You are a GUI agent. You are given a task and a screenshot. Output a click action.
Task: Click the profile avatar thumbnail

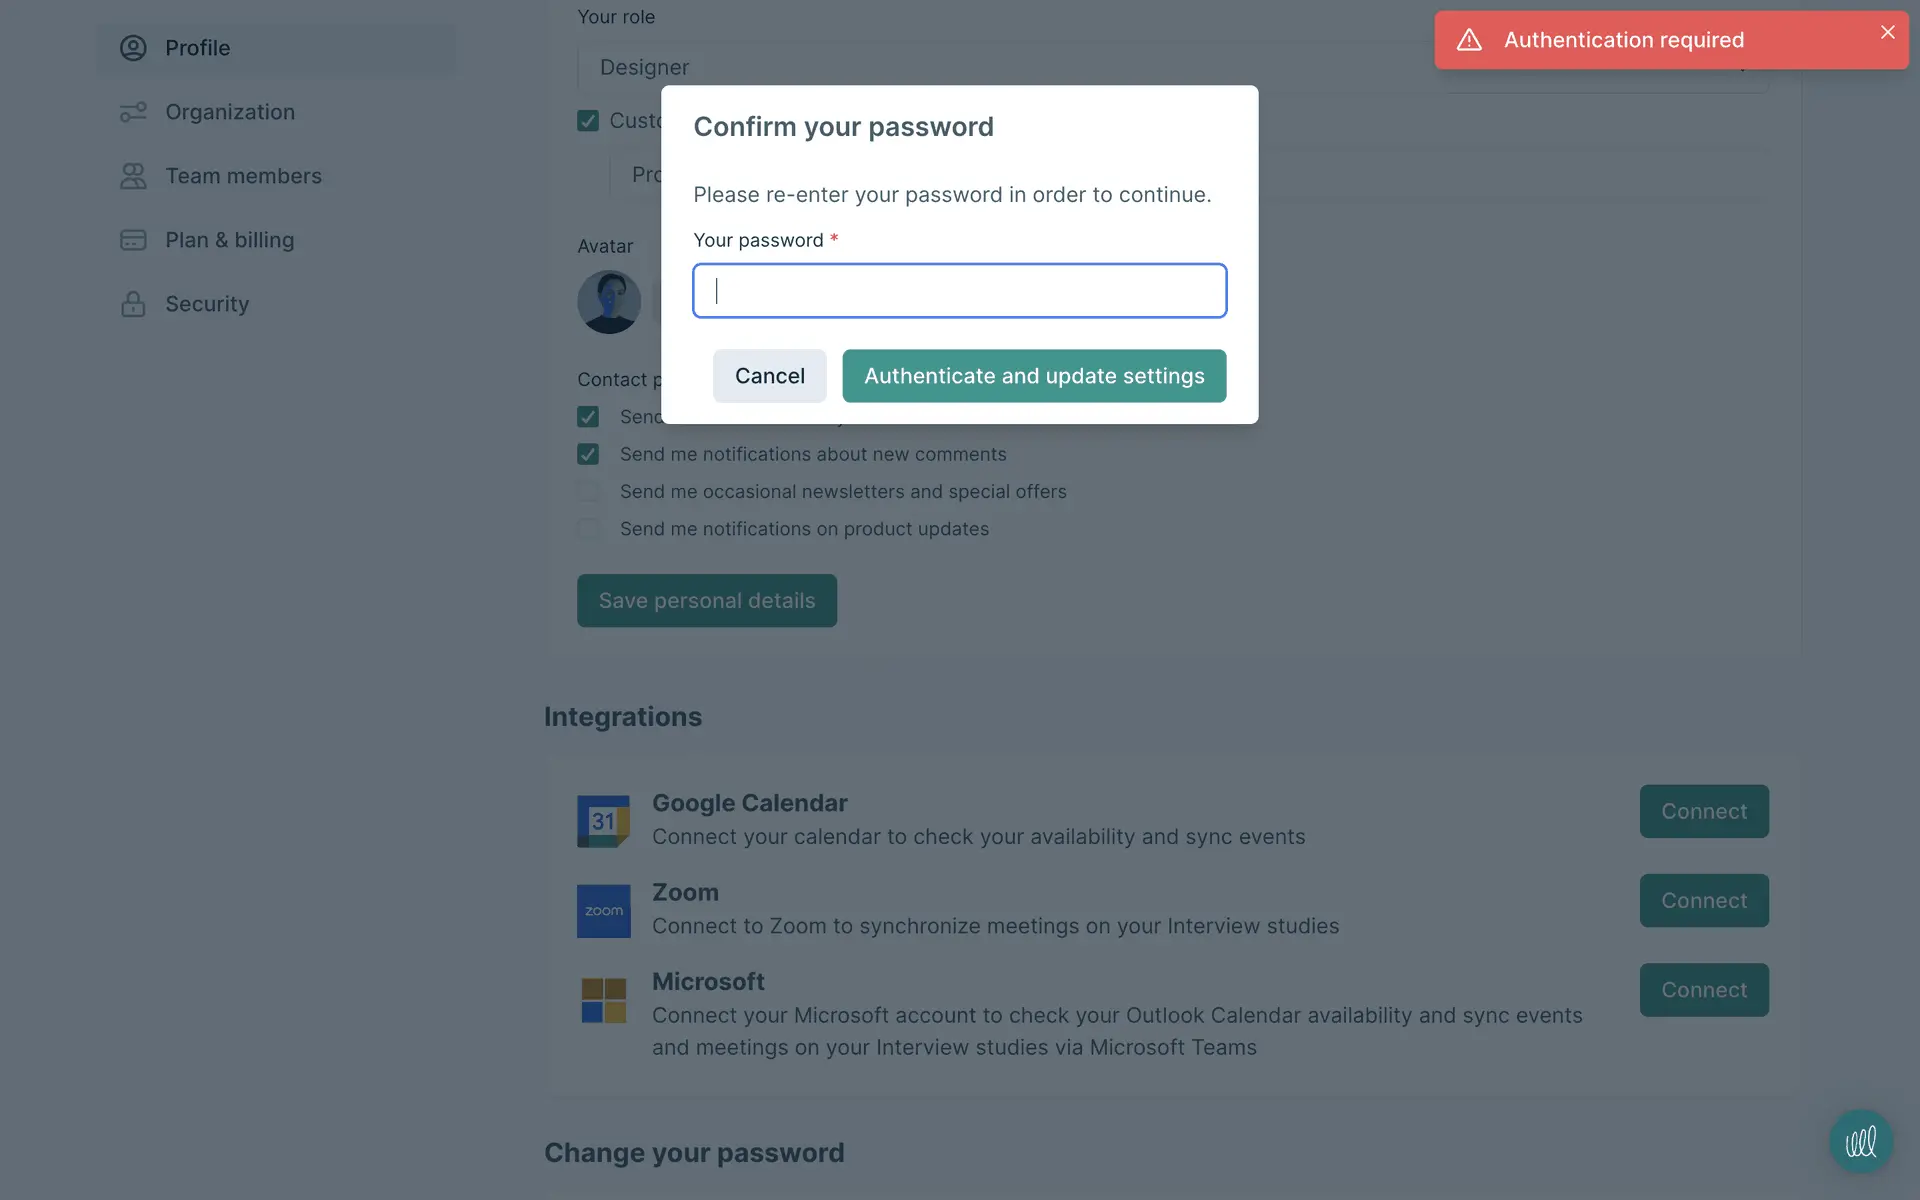(609, 301)
